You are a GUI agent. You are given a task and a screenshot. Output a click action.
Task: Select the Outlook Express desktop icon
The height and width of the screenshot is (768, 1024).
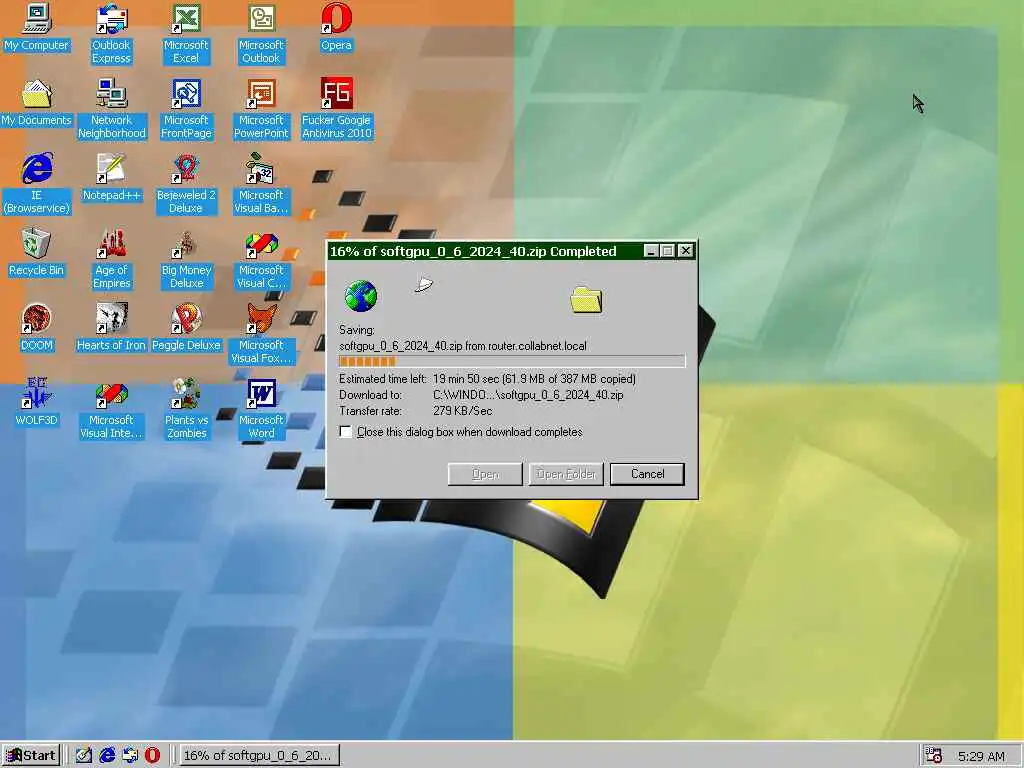pyautogui.click(x=111, y=33)
